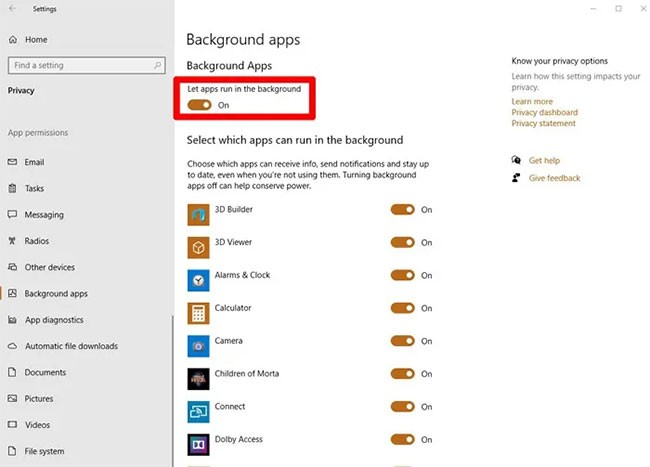Click the Children of Morta icon
This screenshot has height=467, width=650.
click(x=198, y=379)
